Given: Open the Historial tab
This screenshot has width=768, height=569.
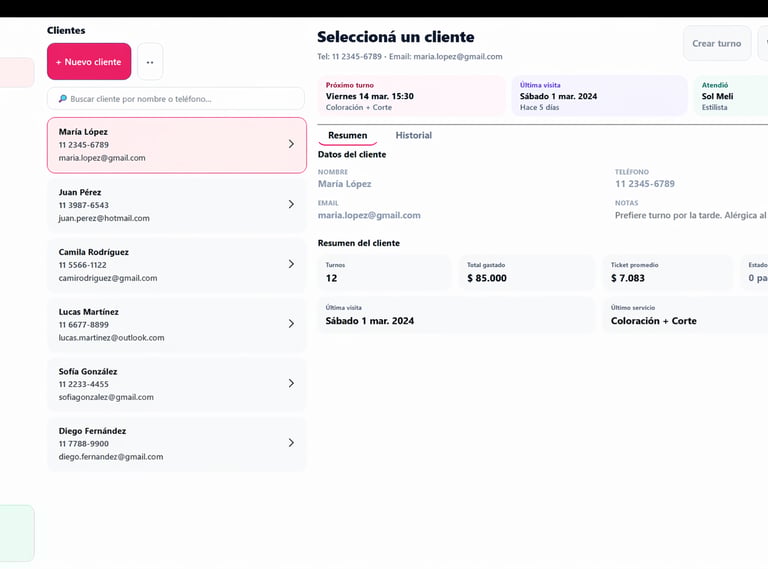Looking at the screenshot, I should (413, 135).
